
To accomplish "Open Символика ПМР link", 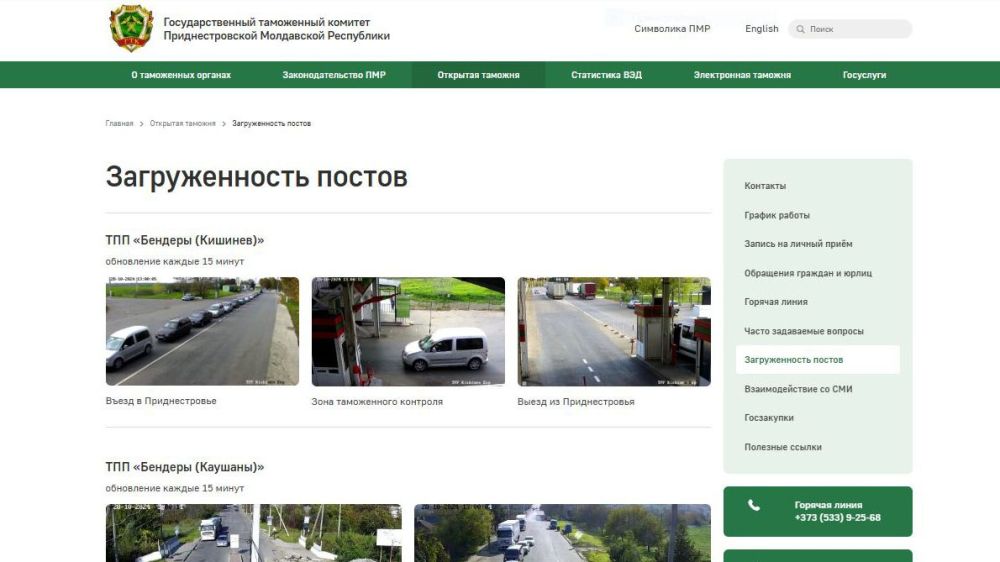I will pyautogui.click(x=672, y=29).
